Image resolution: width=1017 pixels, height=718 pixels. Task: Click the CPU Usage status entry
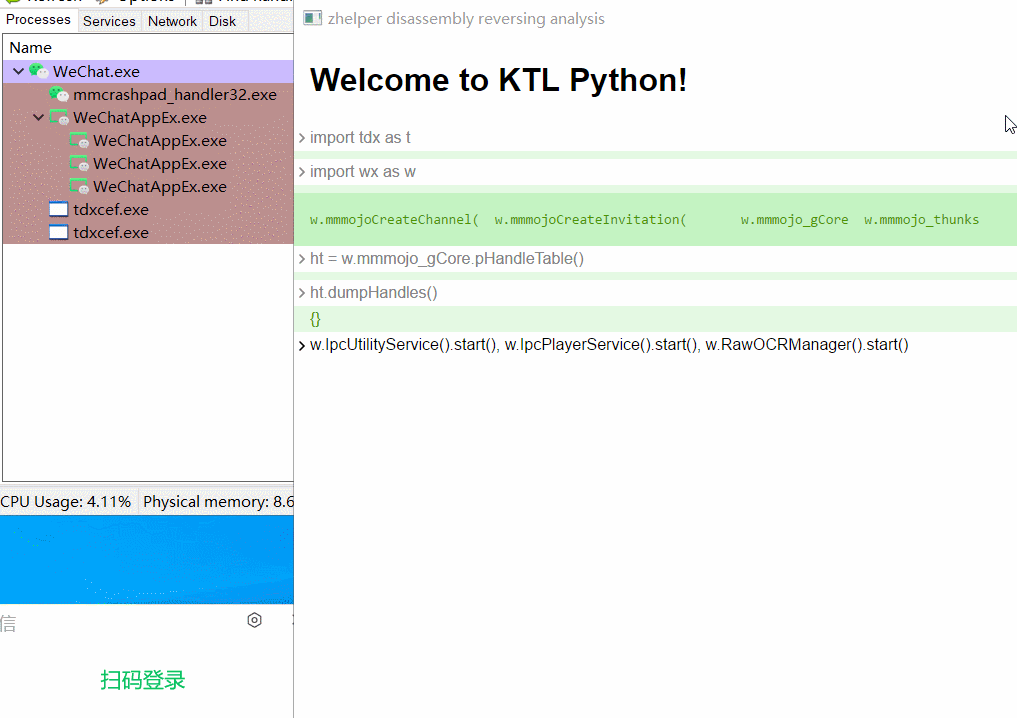click(x=66, y=501)
